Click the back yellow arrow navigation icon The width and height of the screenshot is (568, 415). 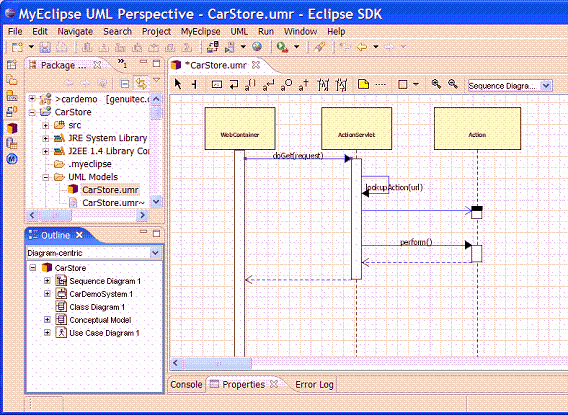click(x=362, y=47)
